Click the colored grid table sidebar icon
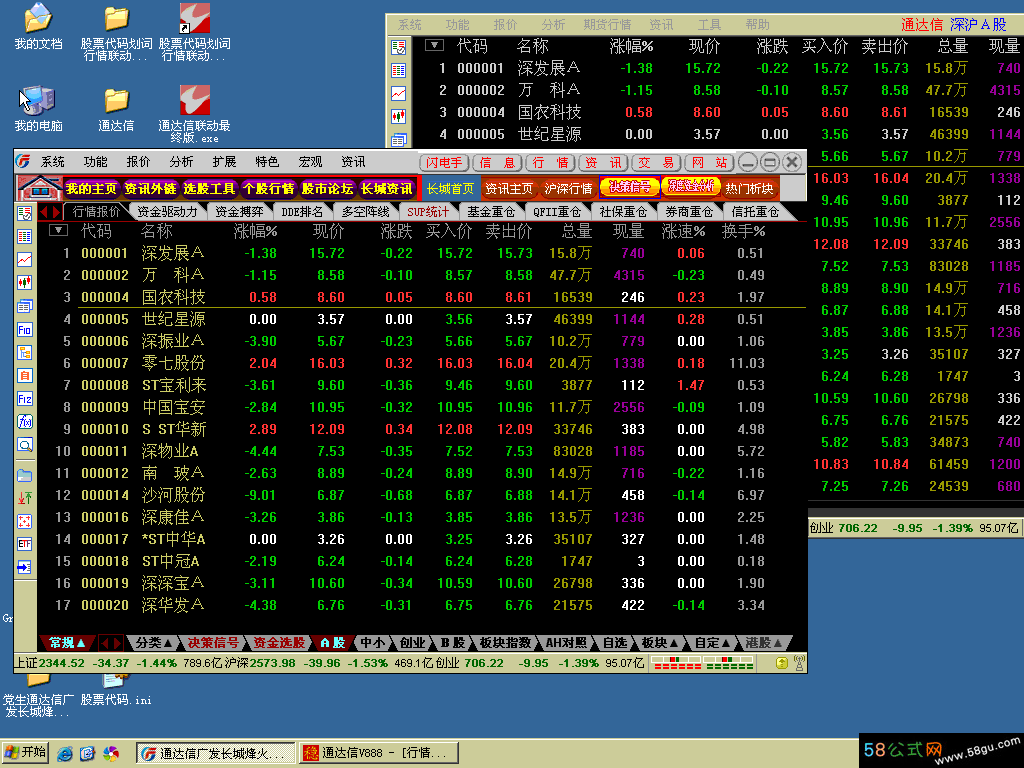The width and height of the screenshot is (1024, 768). pos(25,236)
